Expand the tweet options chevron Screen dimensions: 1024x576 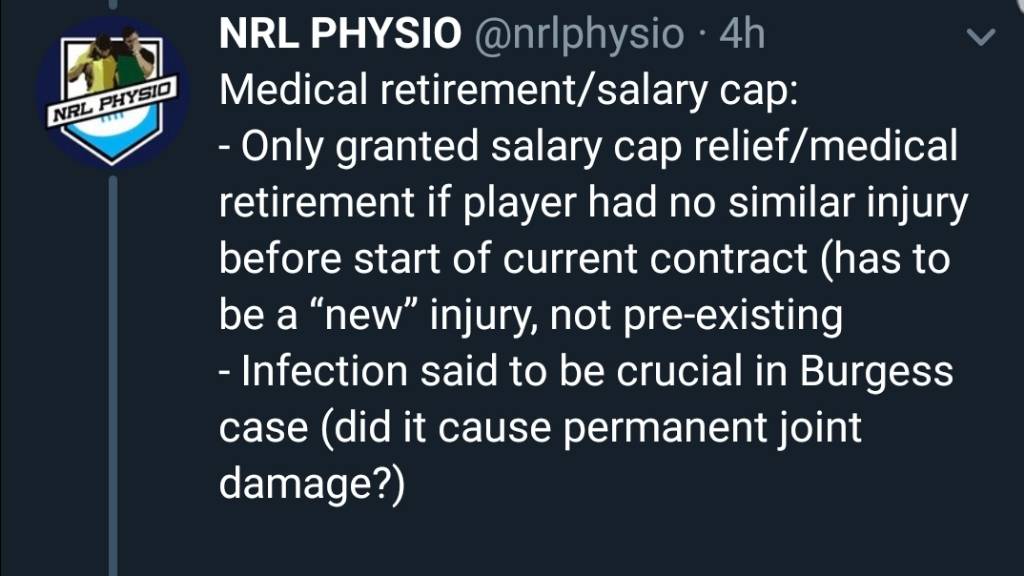981,37
